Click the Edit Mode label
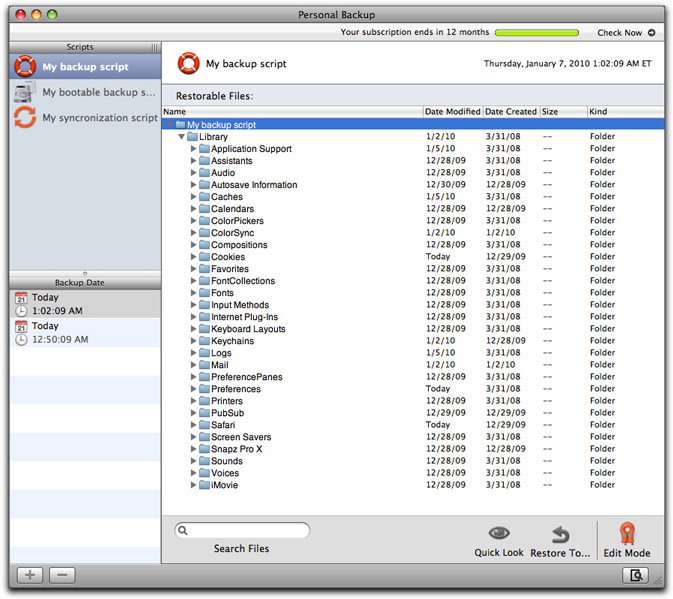Viewport: 673px width, 599px height. (627, 553)
